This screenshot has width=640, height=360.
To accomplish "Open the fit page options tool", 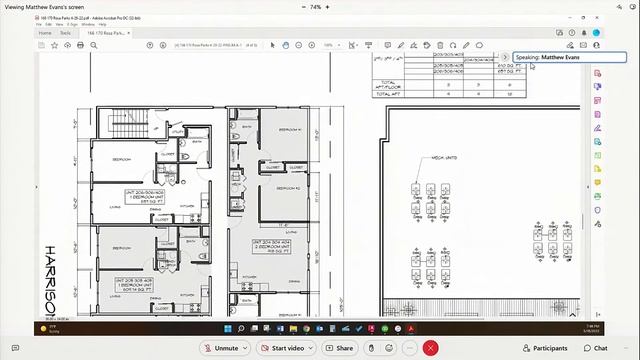I will [x=352, y=45].
